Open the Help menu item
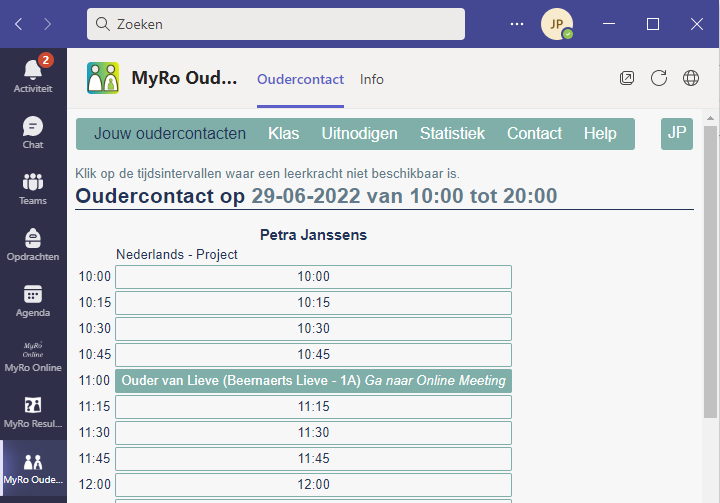720x503 pixels. click(x=600, y=134)
